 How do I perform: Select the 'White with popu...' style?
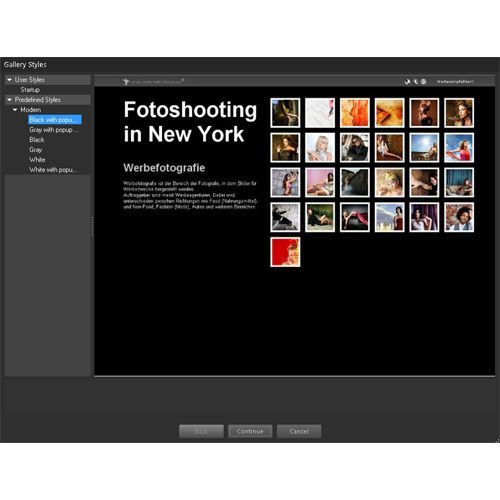tap(53, 170)
